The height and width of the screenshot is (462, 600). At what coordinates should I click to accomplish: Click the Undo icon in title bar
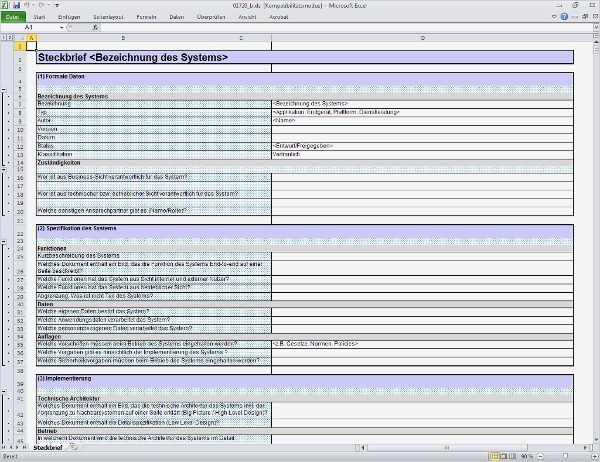pyautogui.click(x=27, y=5)
